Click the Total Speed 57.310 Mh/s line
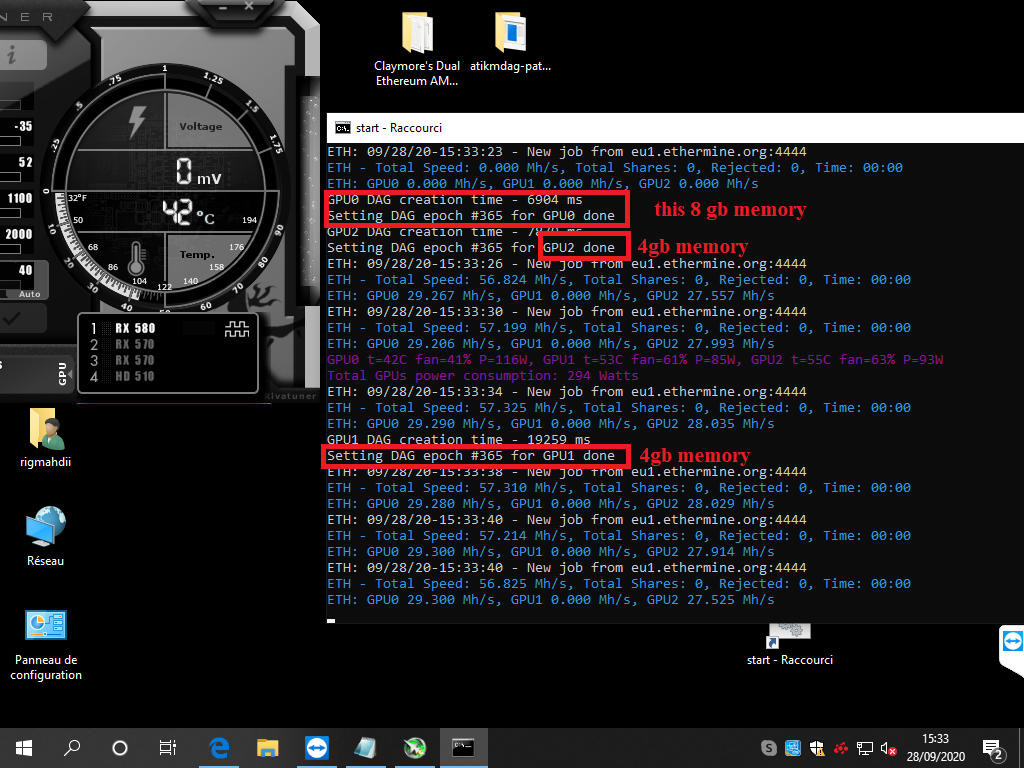This screenshot has width=1024, height=768. (619, 488)
